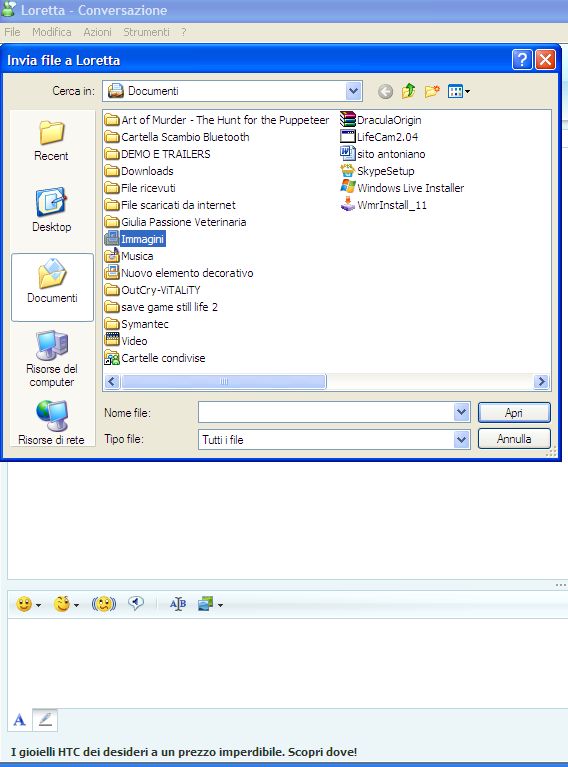Go up one folder level
Screen dimensions: 568x767
(409, 91)
